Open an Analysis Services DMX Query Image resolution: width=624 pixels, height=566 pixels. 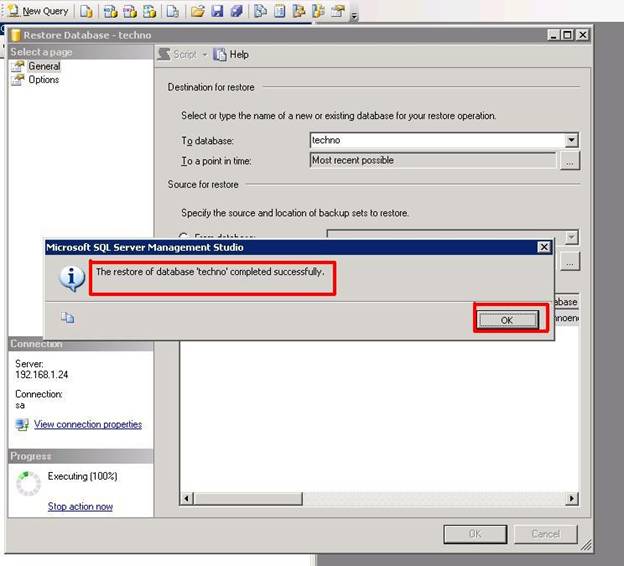130,11
